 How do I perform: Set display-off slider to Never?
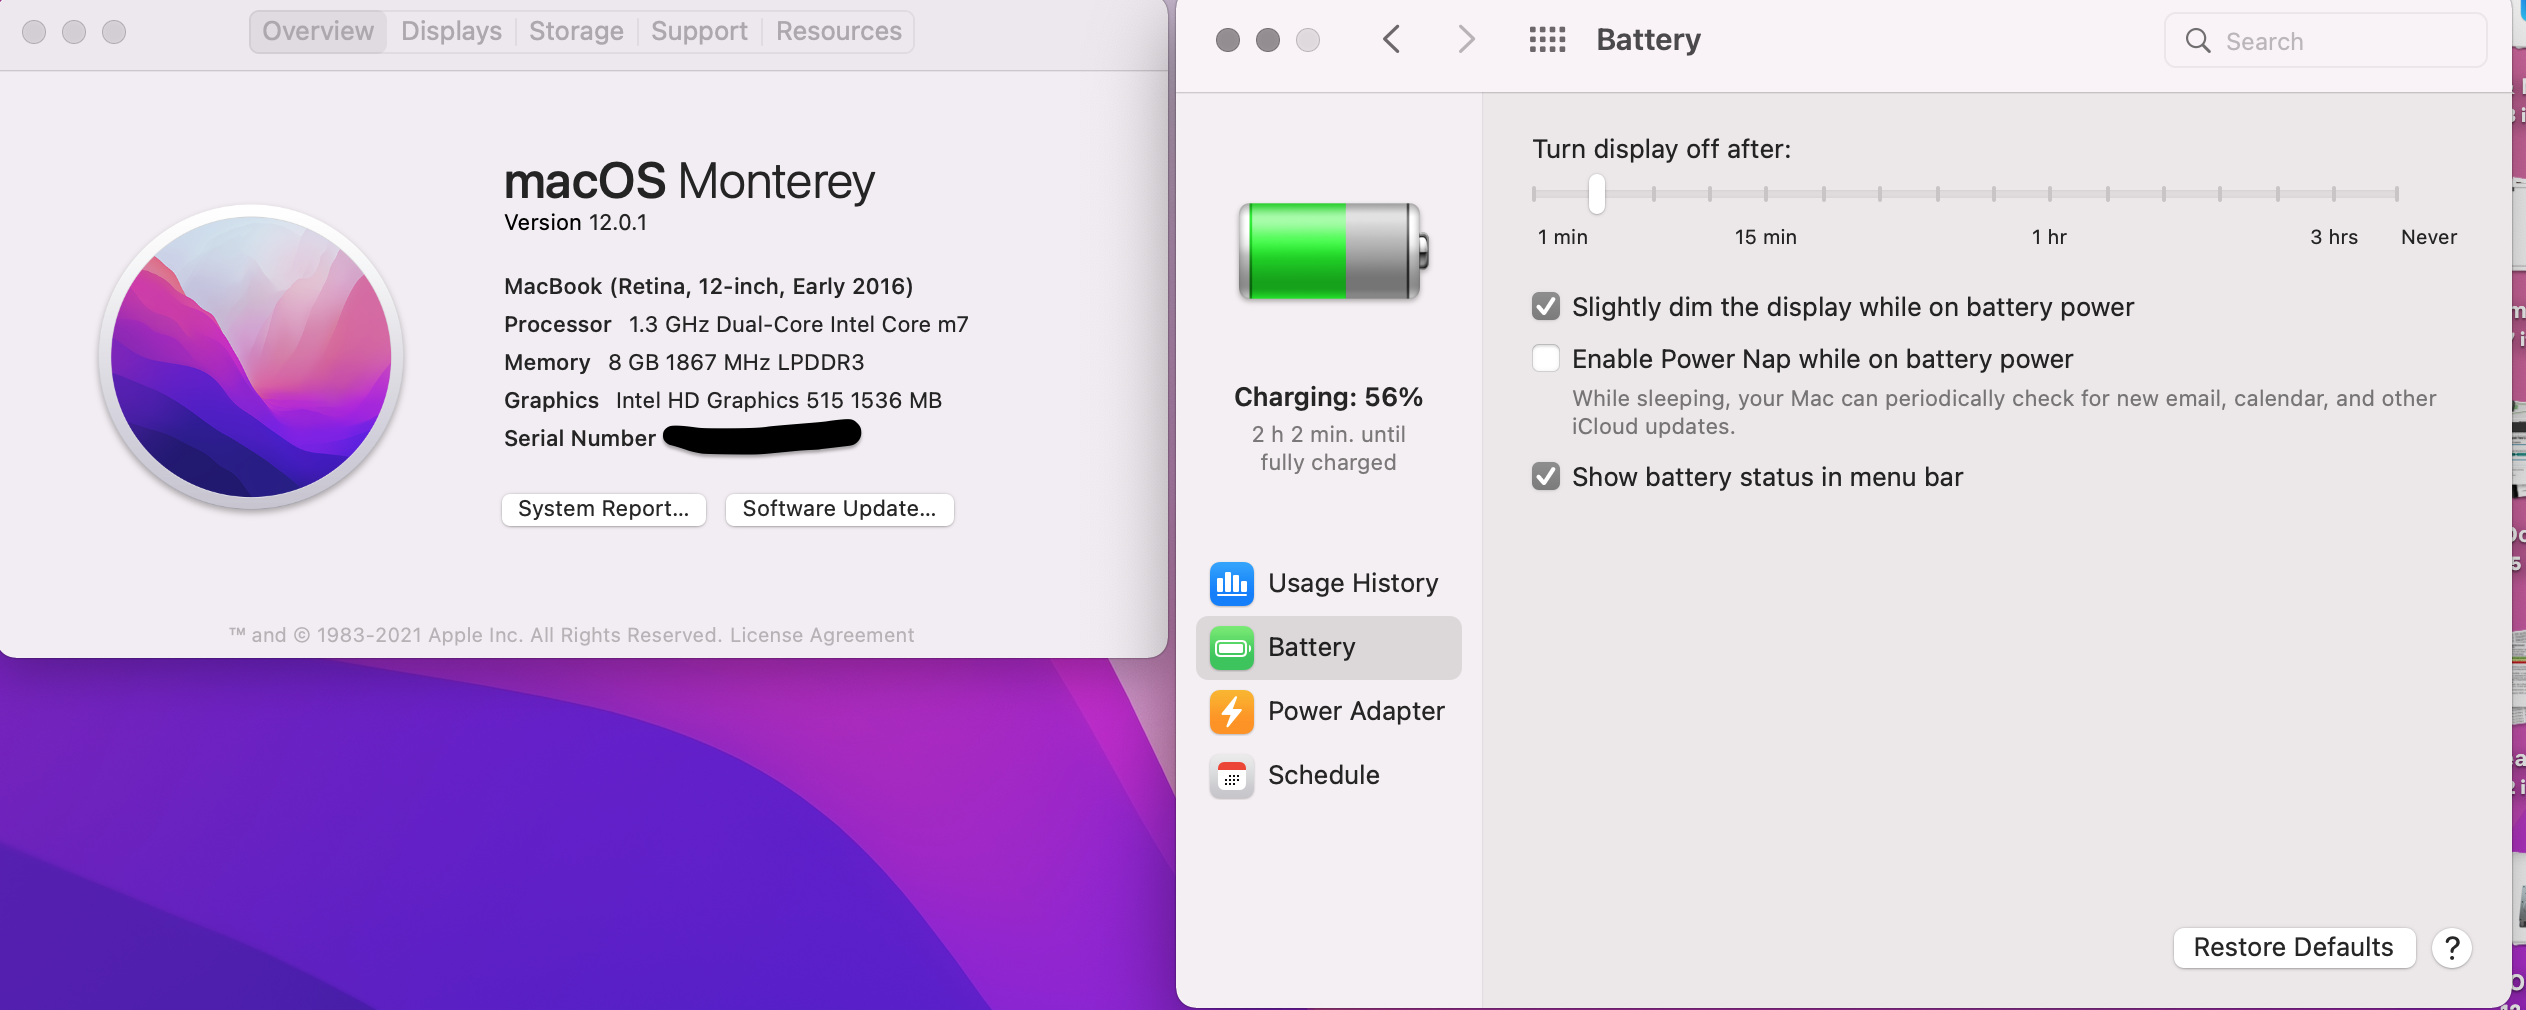coord(2397,194)
